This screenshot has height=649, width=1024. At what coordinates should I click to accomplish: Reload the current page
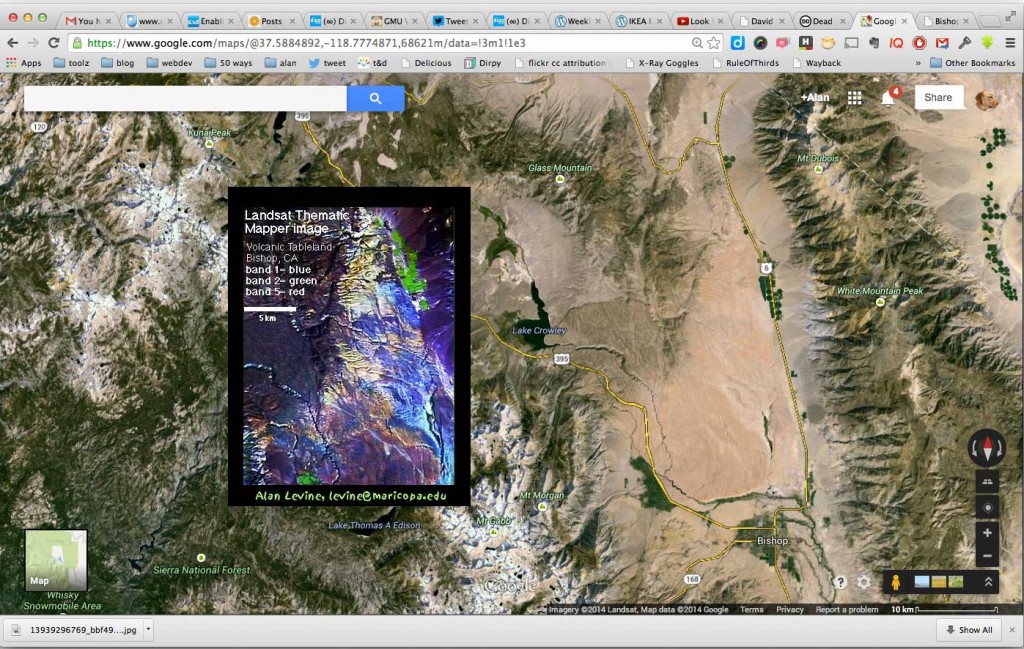pos(54,43)
